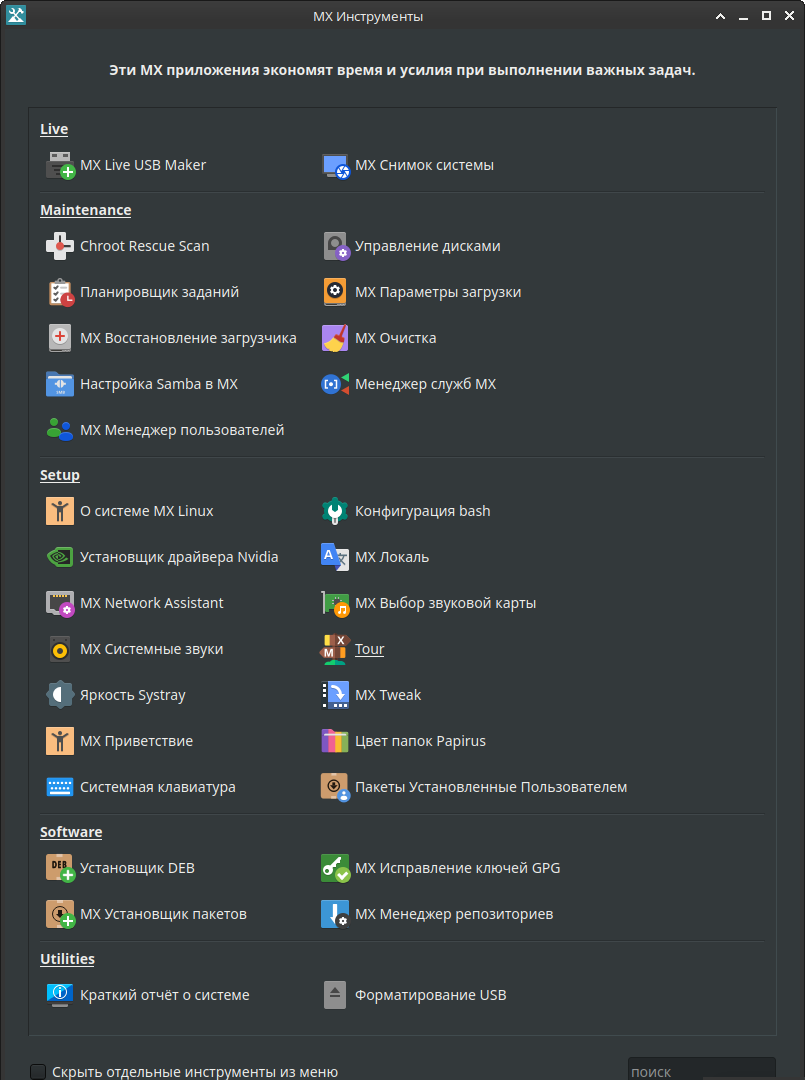The image size is (805, 1080).
Task: Click the Setup section heading
Action: [x=60, y=475]
